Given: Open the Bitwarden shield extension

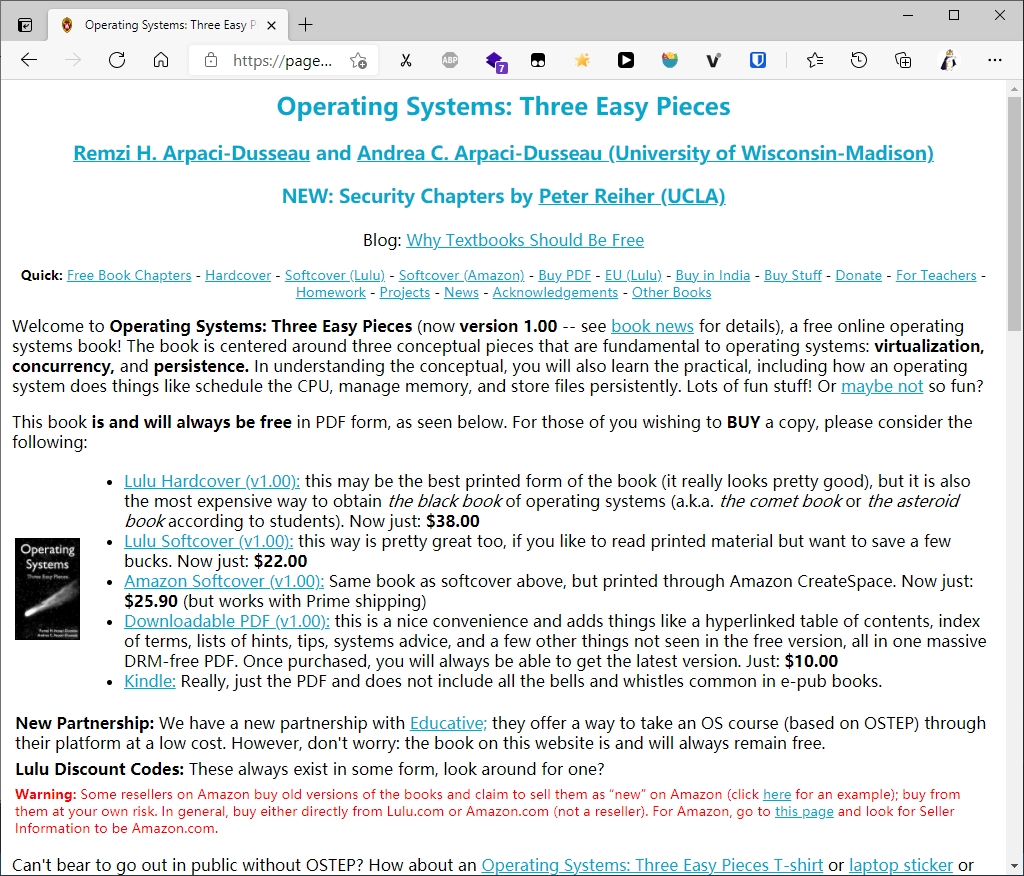Looking at the screenshot, I should 758,61.
